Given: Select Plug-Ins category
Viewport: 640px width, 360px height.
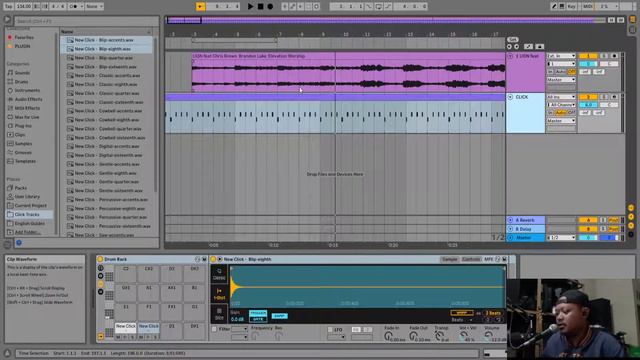Looking at the screenshot, I should [23, 126].
